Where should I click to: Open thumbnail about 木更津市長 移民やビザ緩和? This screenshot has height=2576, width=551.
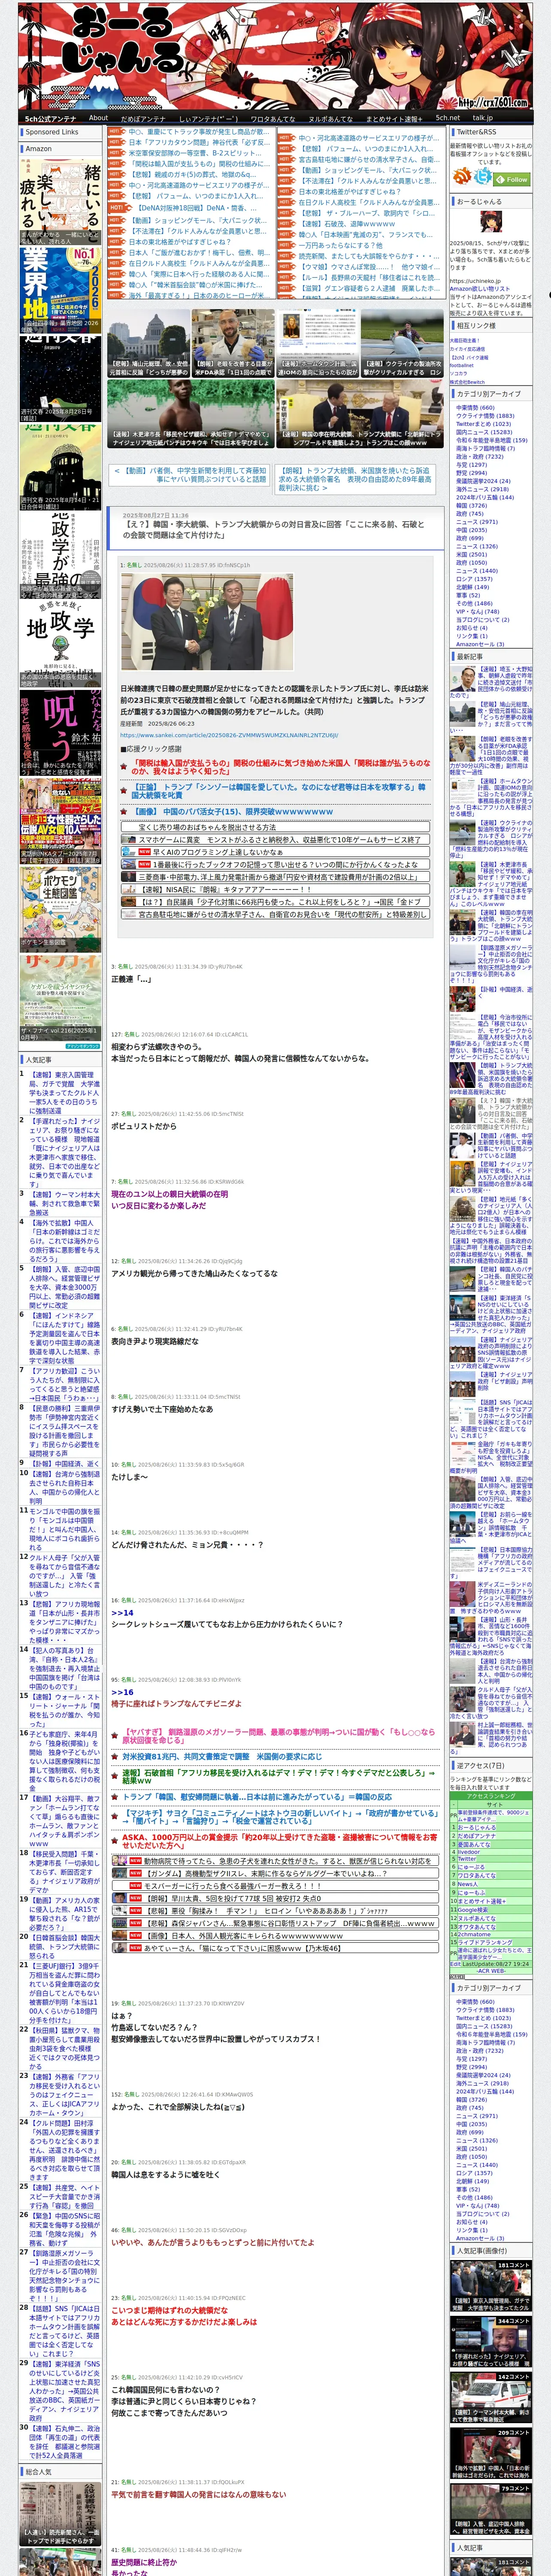click(x=191, y=413)
